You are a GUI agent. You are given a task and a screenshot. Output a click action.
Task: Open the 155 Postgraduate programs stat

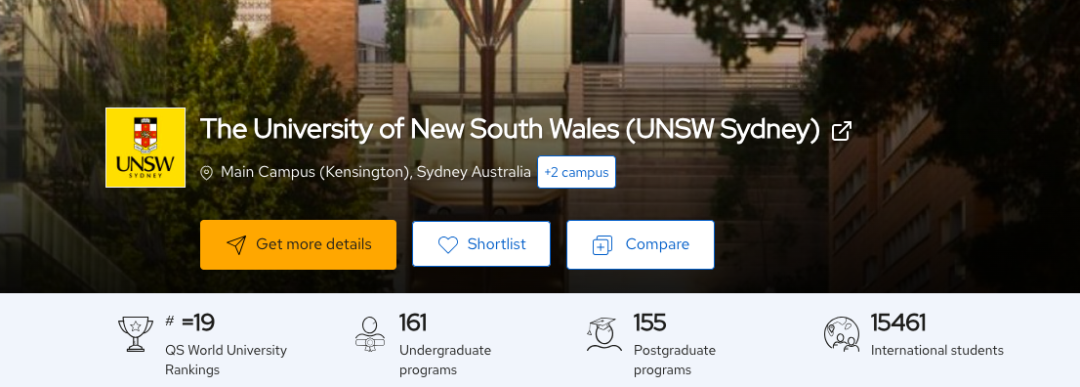click(674, 344)
